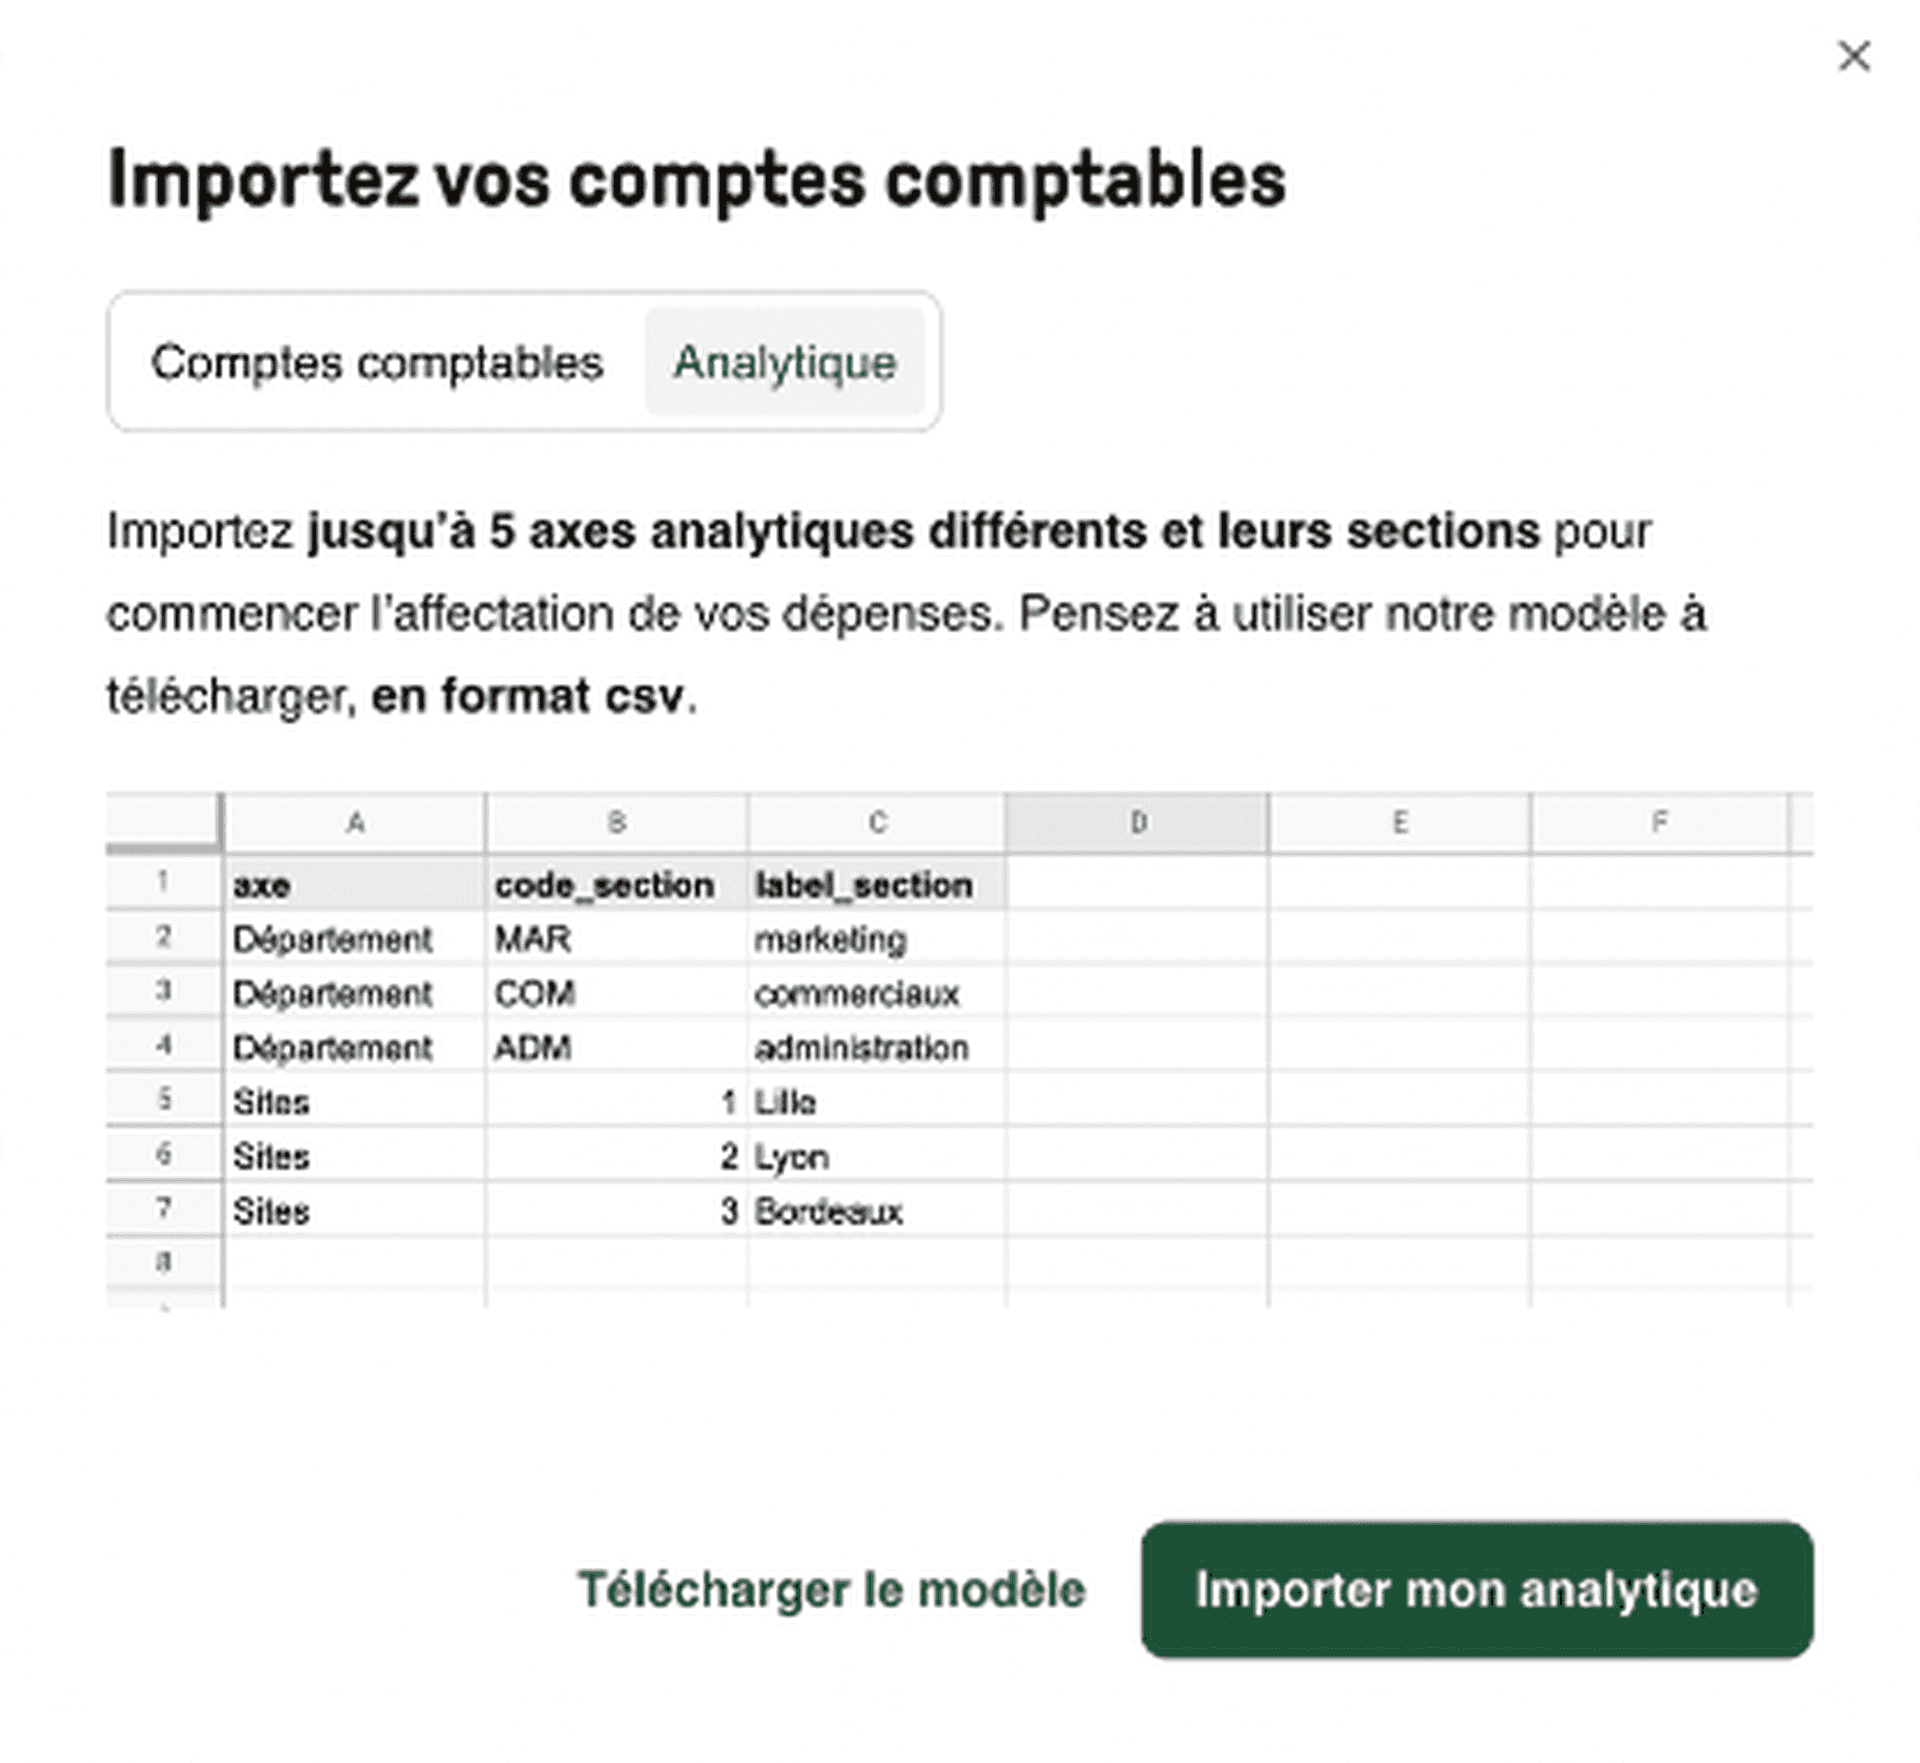Select column D header in the spreadsheet
This screenshot has height=1763, width=1920.
1138,822
